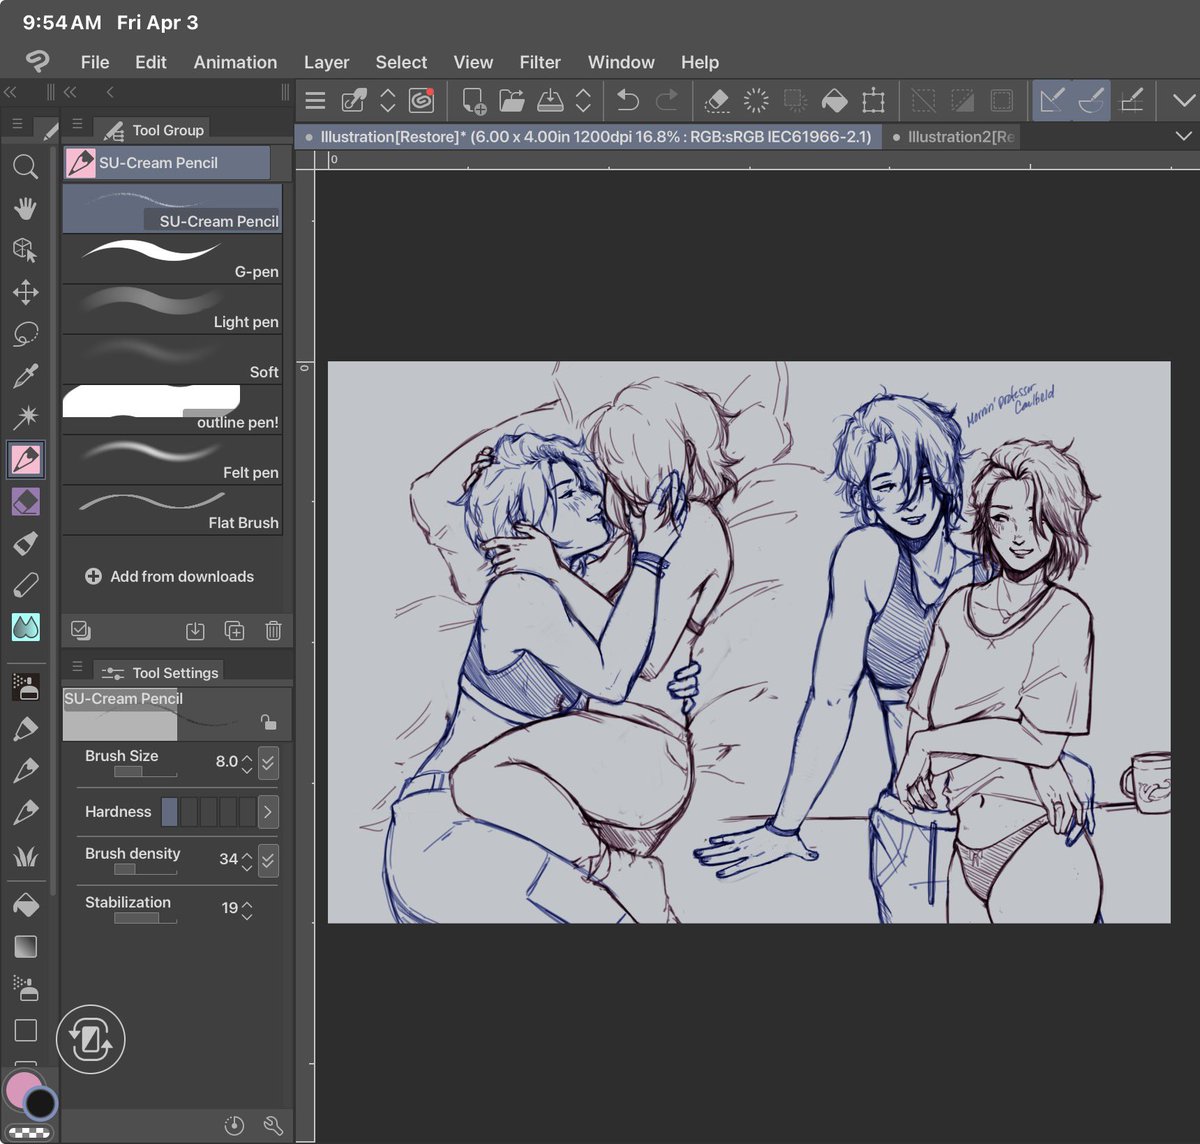
Task: Choose the Light pen sub tool
Action: pos(172,309)
